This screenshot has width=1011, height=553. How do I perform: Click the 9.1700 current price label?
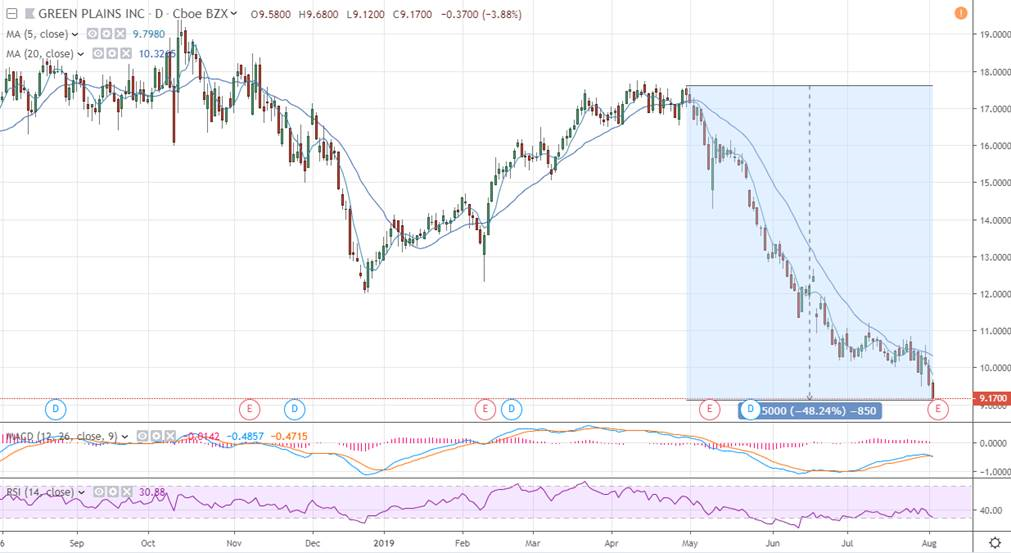tap(989, 400)
